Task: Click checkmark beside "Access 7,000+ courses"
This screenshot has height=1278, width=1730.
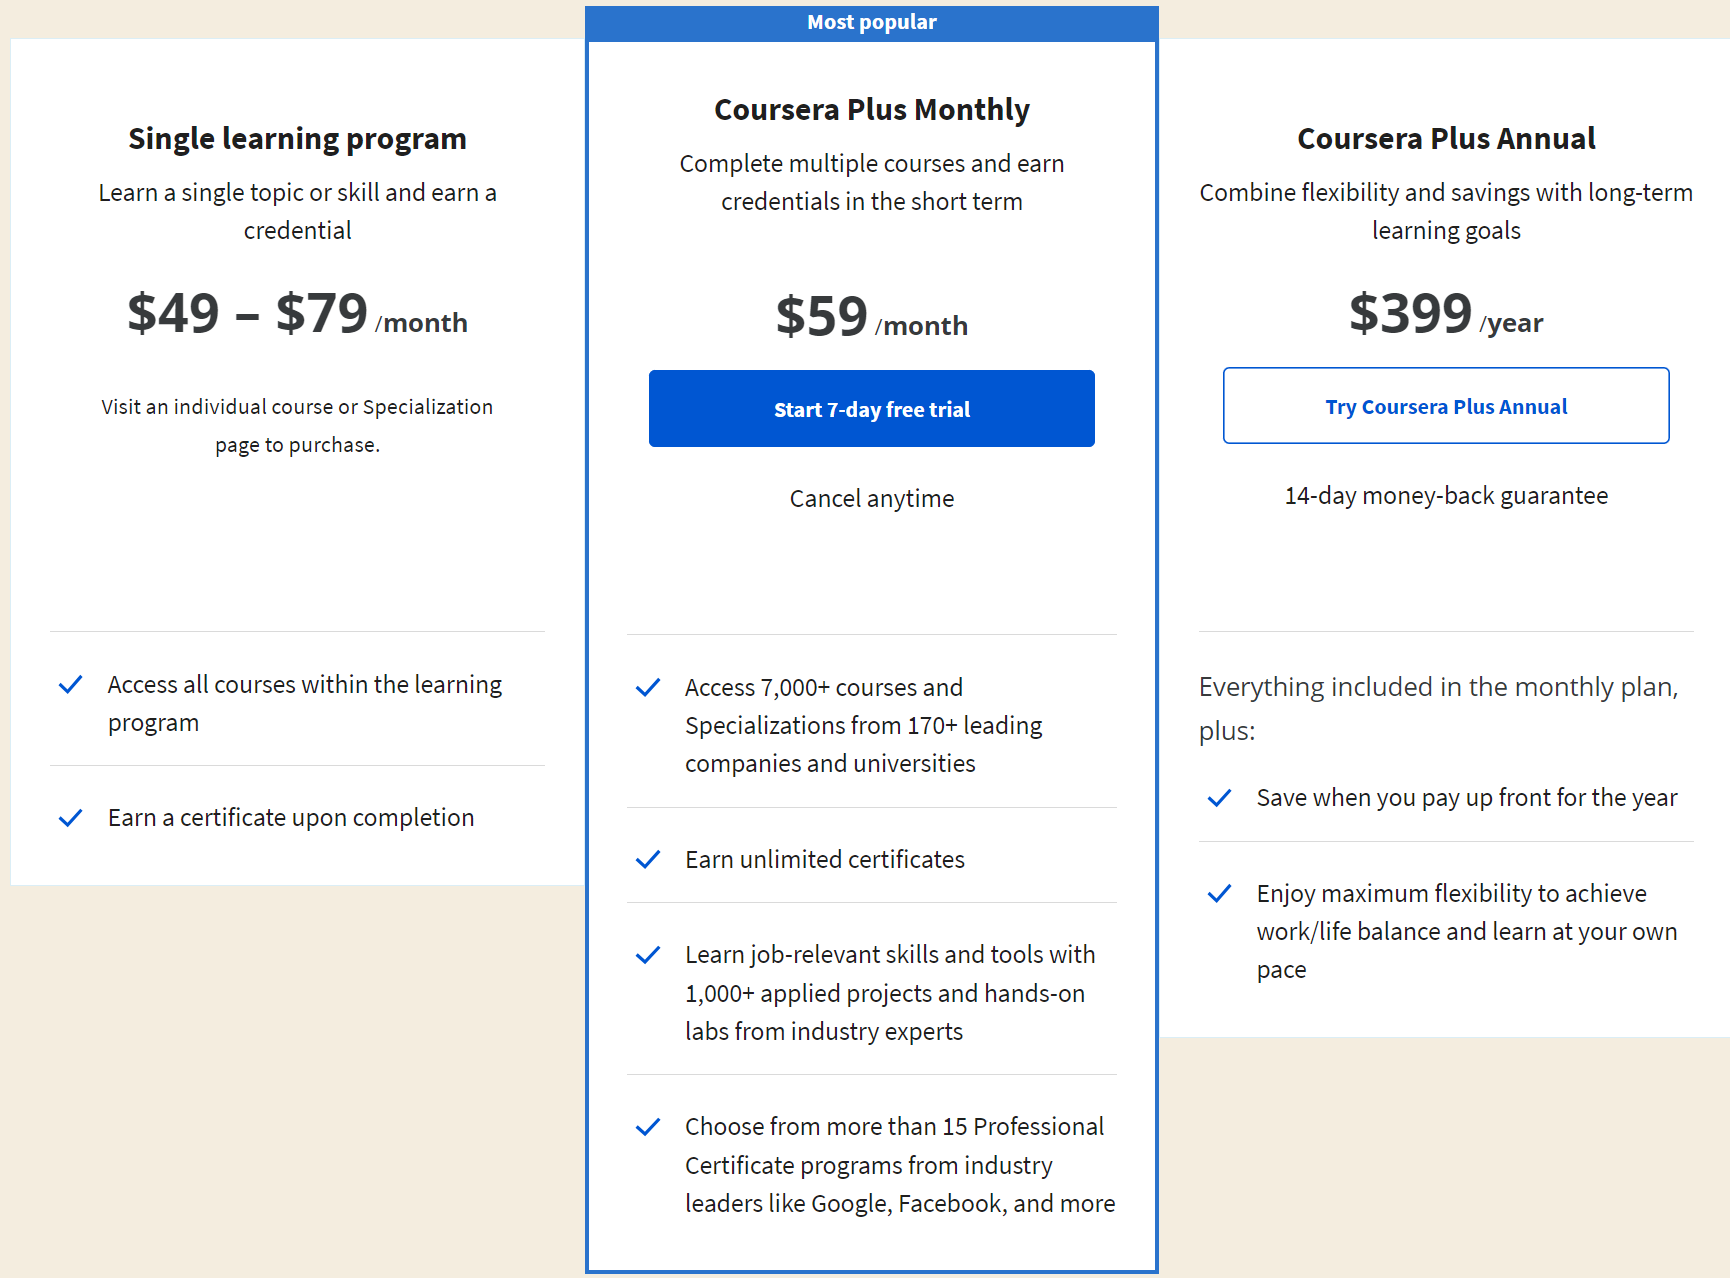Action: point(648,688)
